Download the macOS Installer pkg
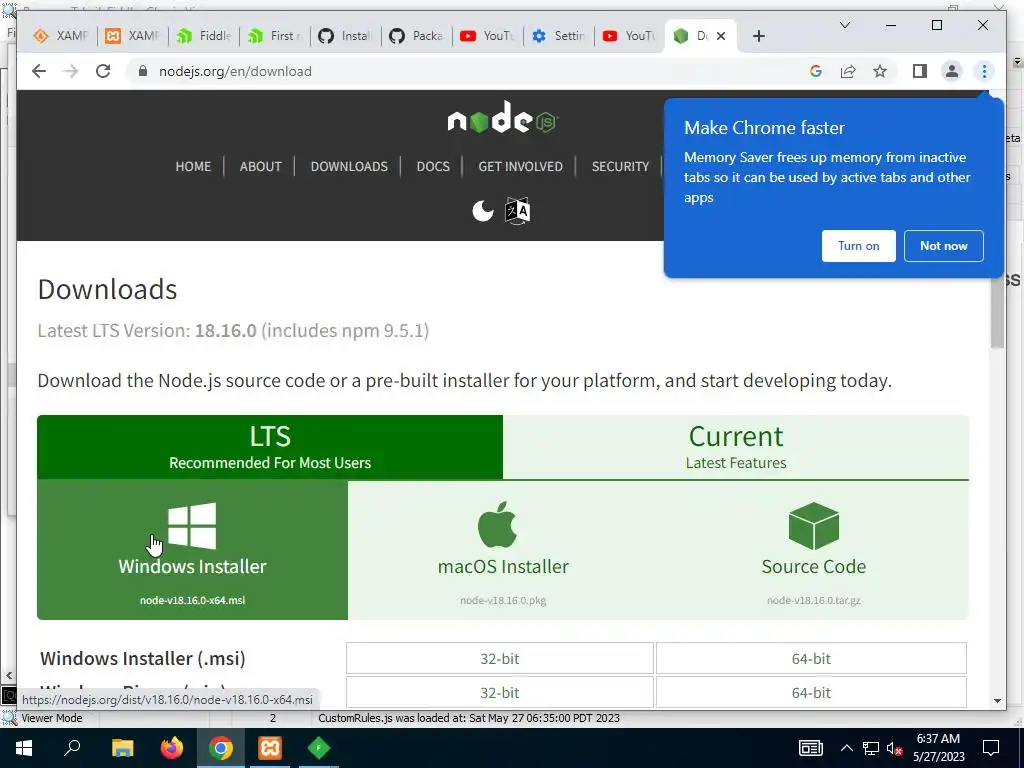 pos(503,550)
